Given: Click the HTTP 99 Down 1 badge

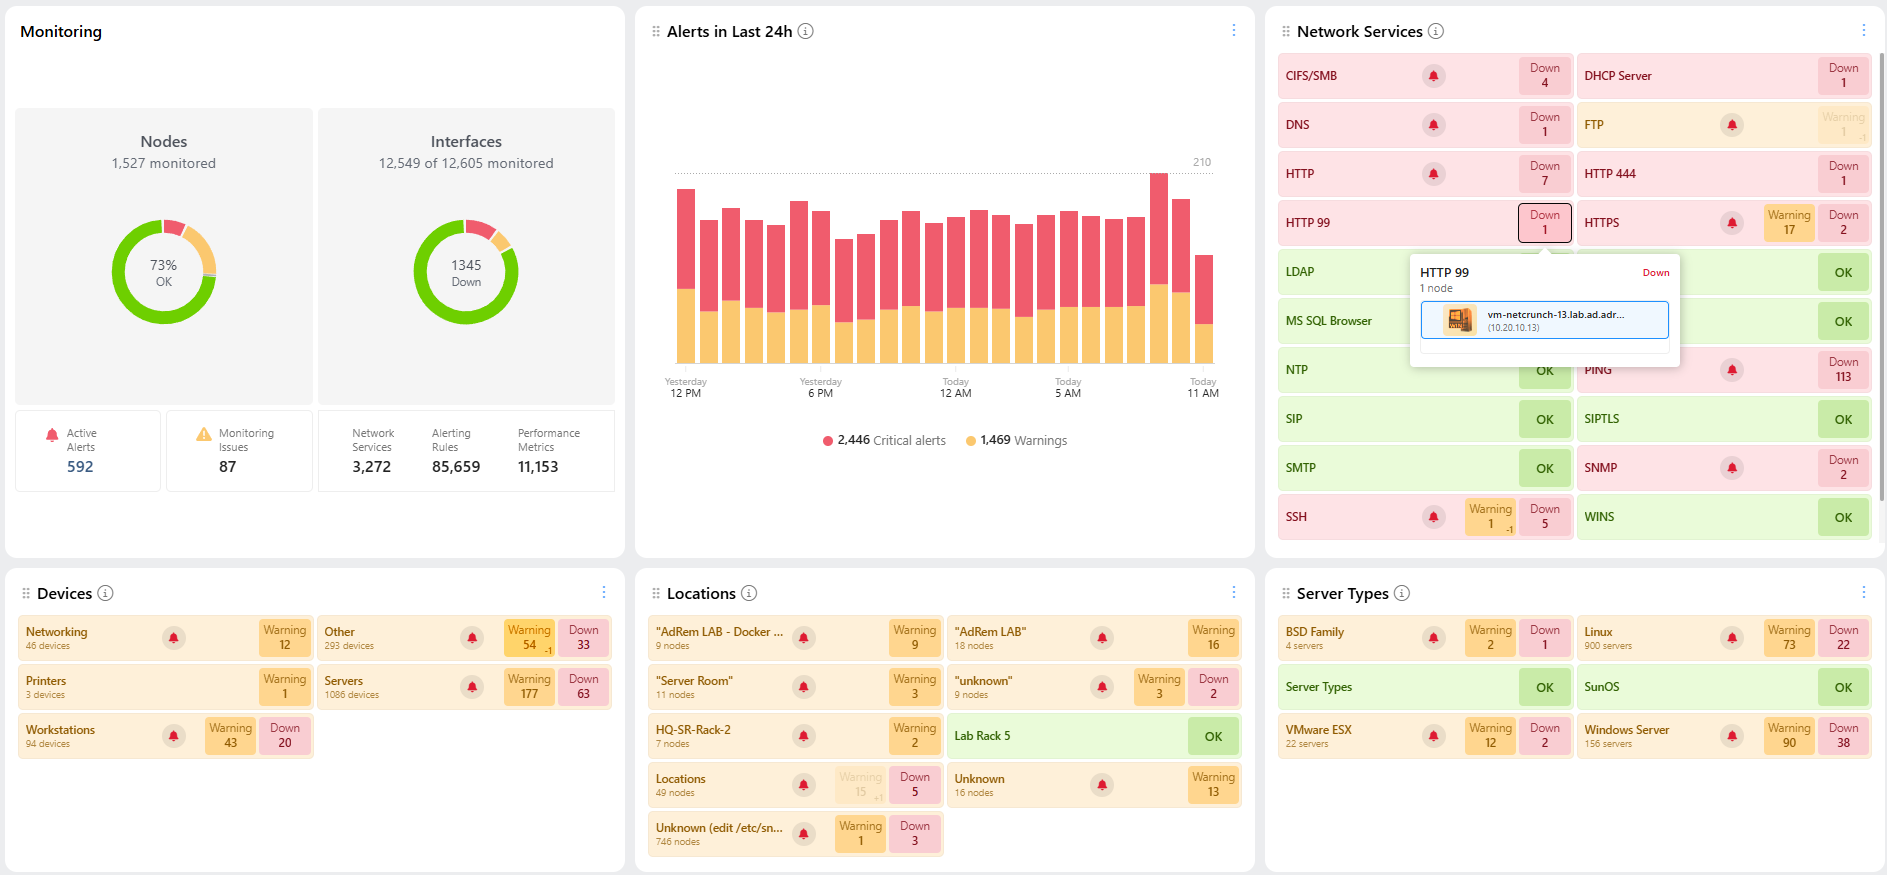Looking at the screenshot, I should (1544, 223).
